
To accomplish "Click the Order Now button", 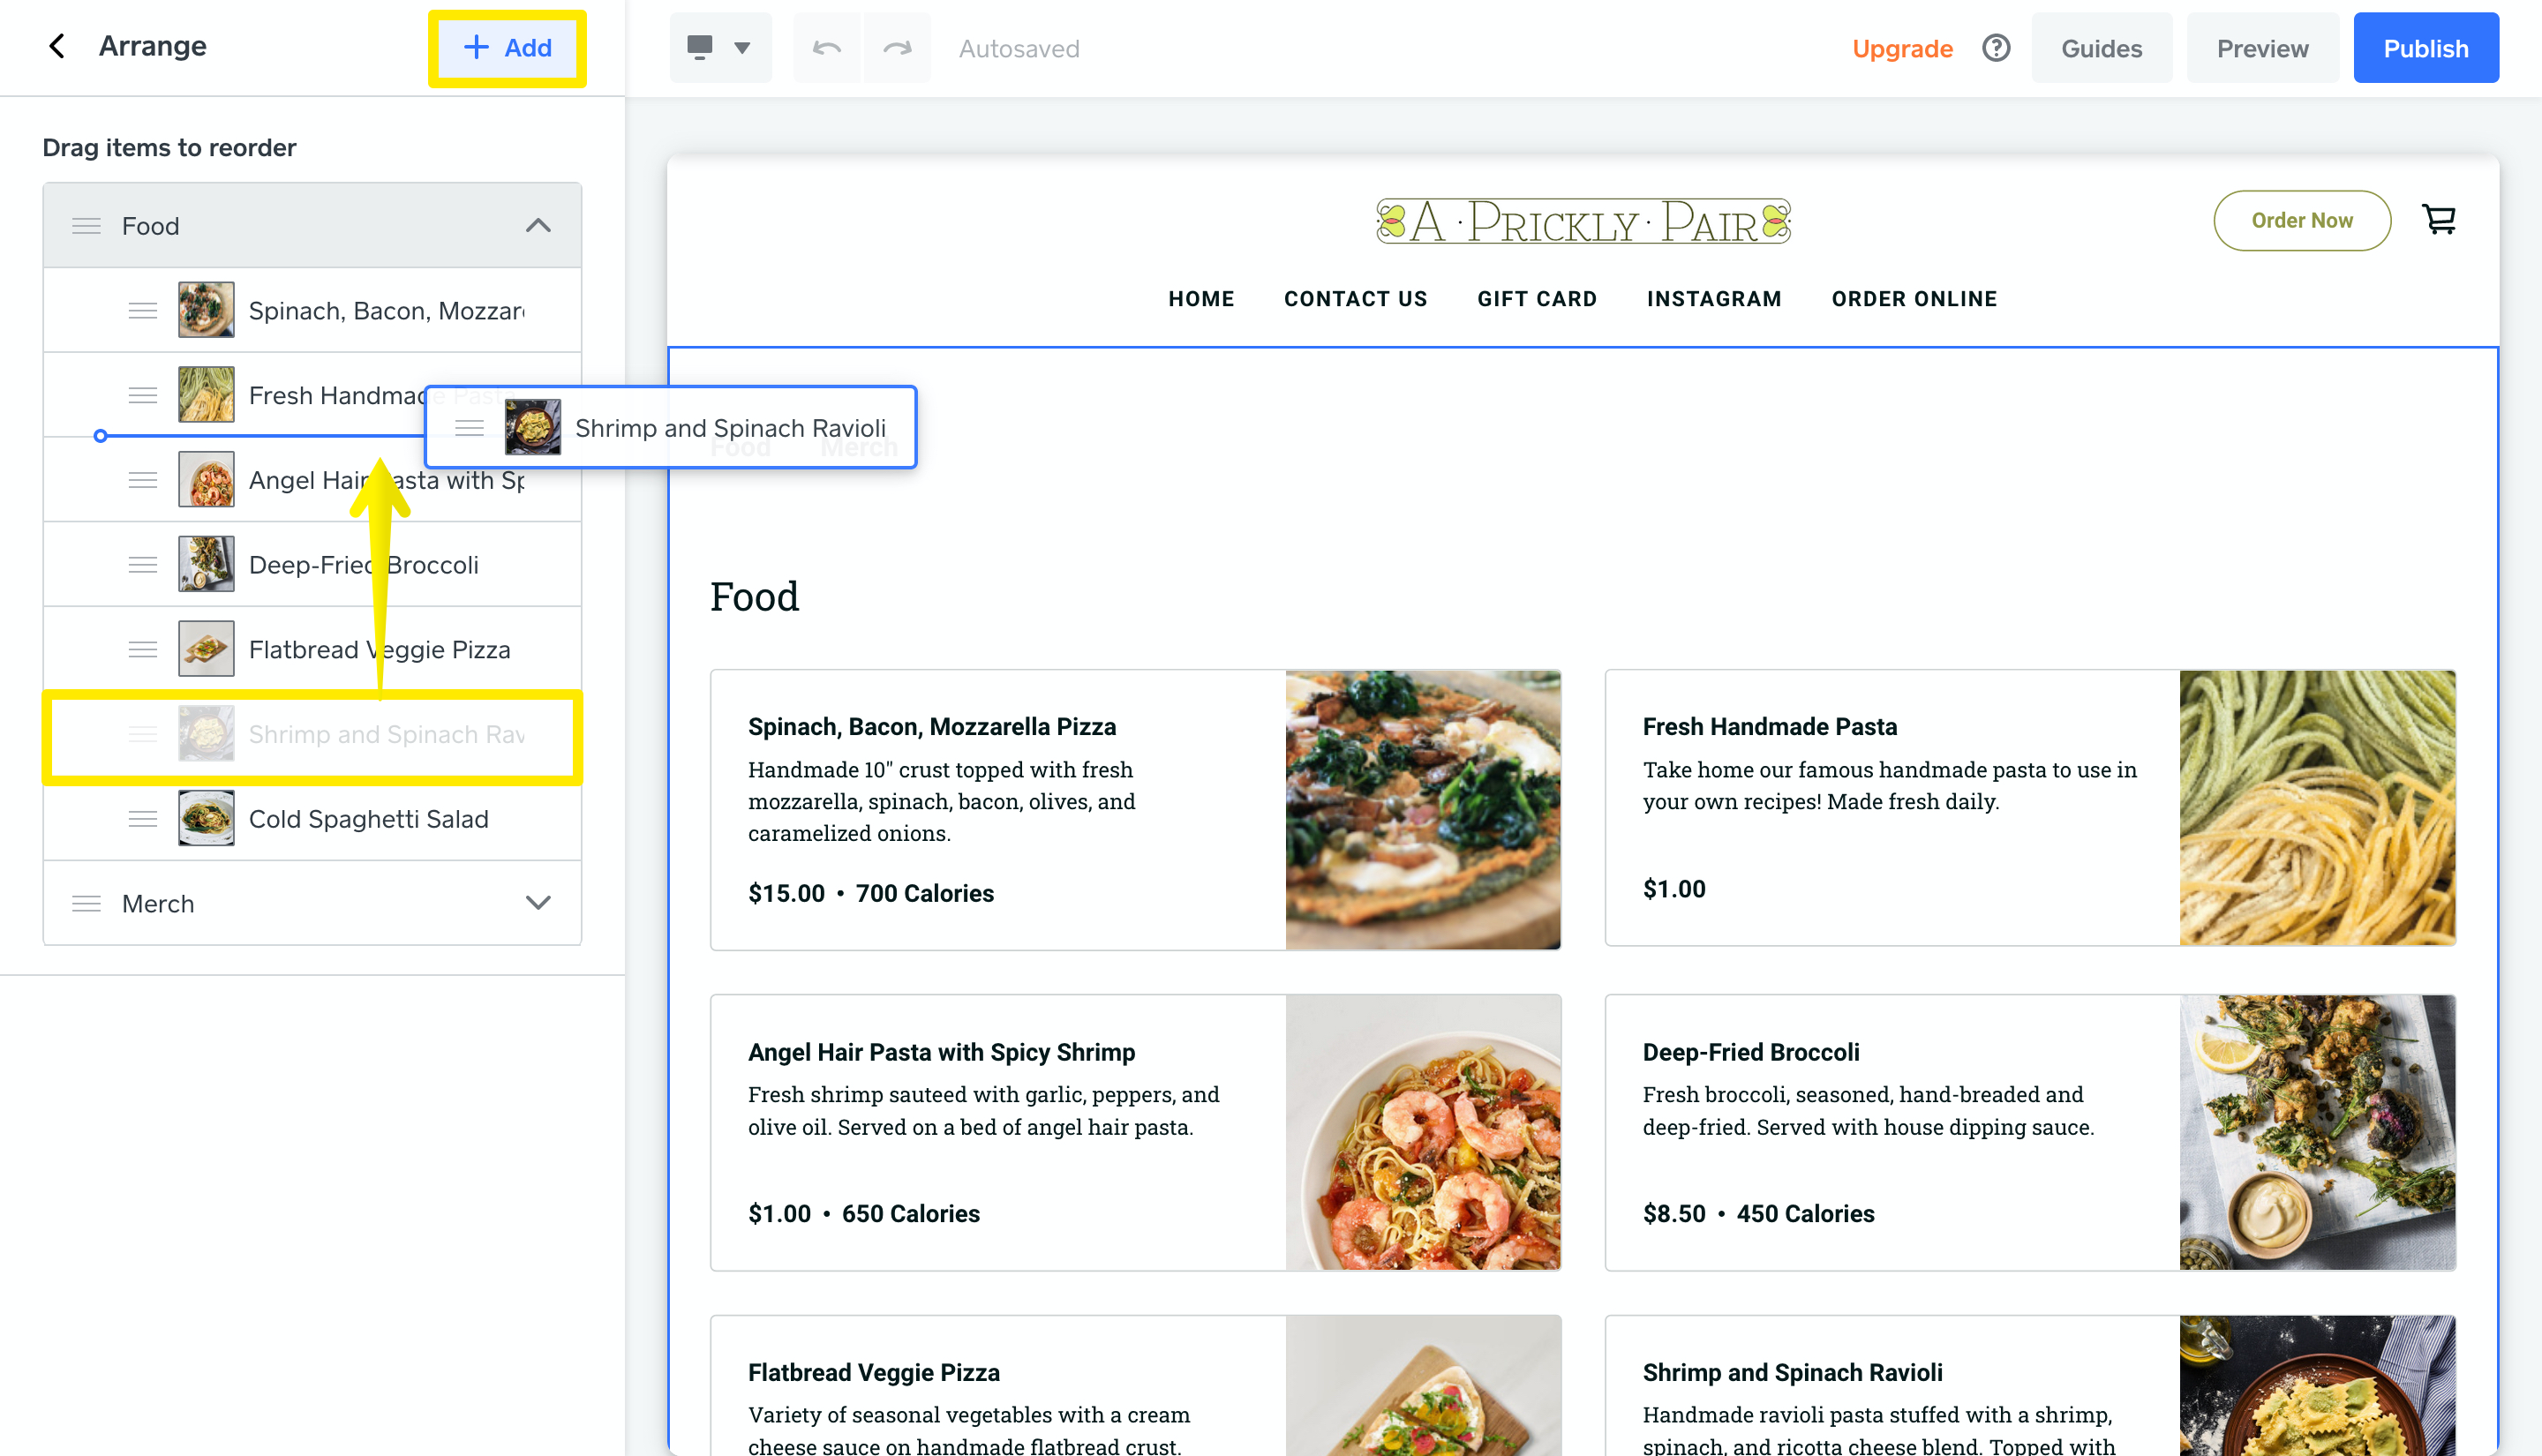I will 2302,220.
